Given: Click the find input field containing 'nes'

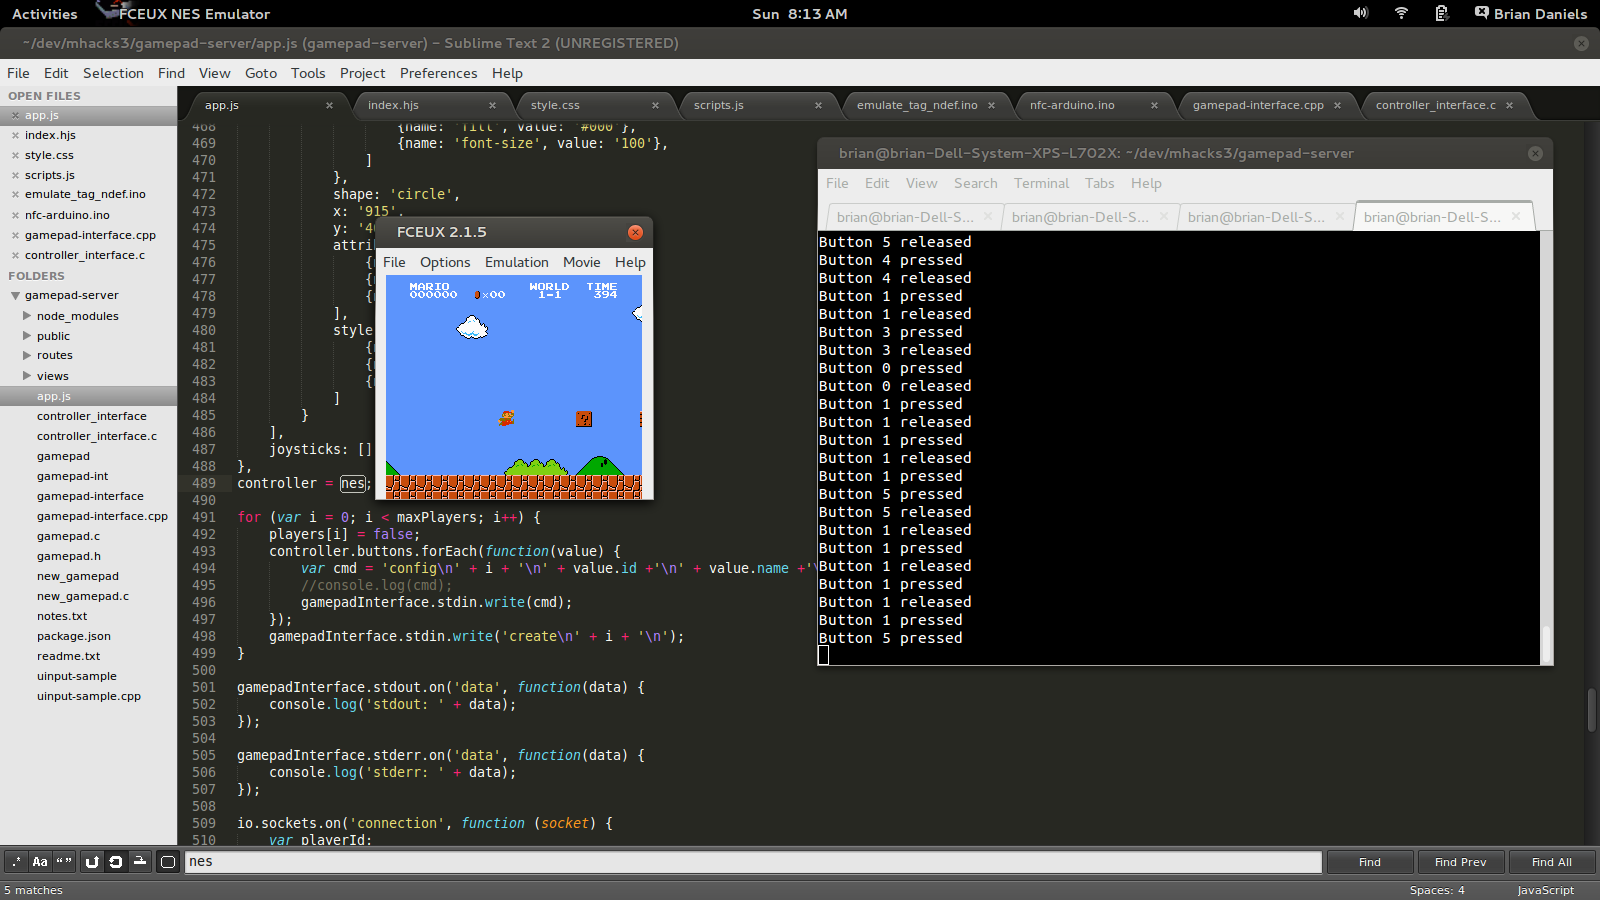Looking at the screenshot, I should click(x=753, y=862).
